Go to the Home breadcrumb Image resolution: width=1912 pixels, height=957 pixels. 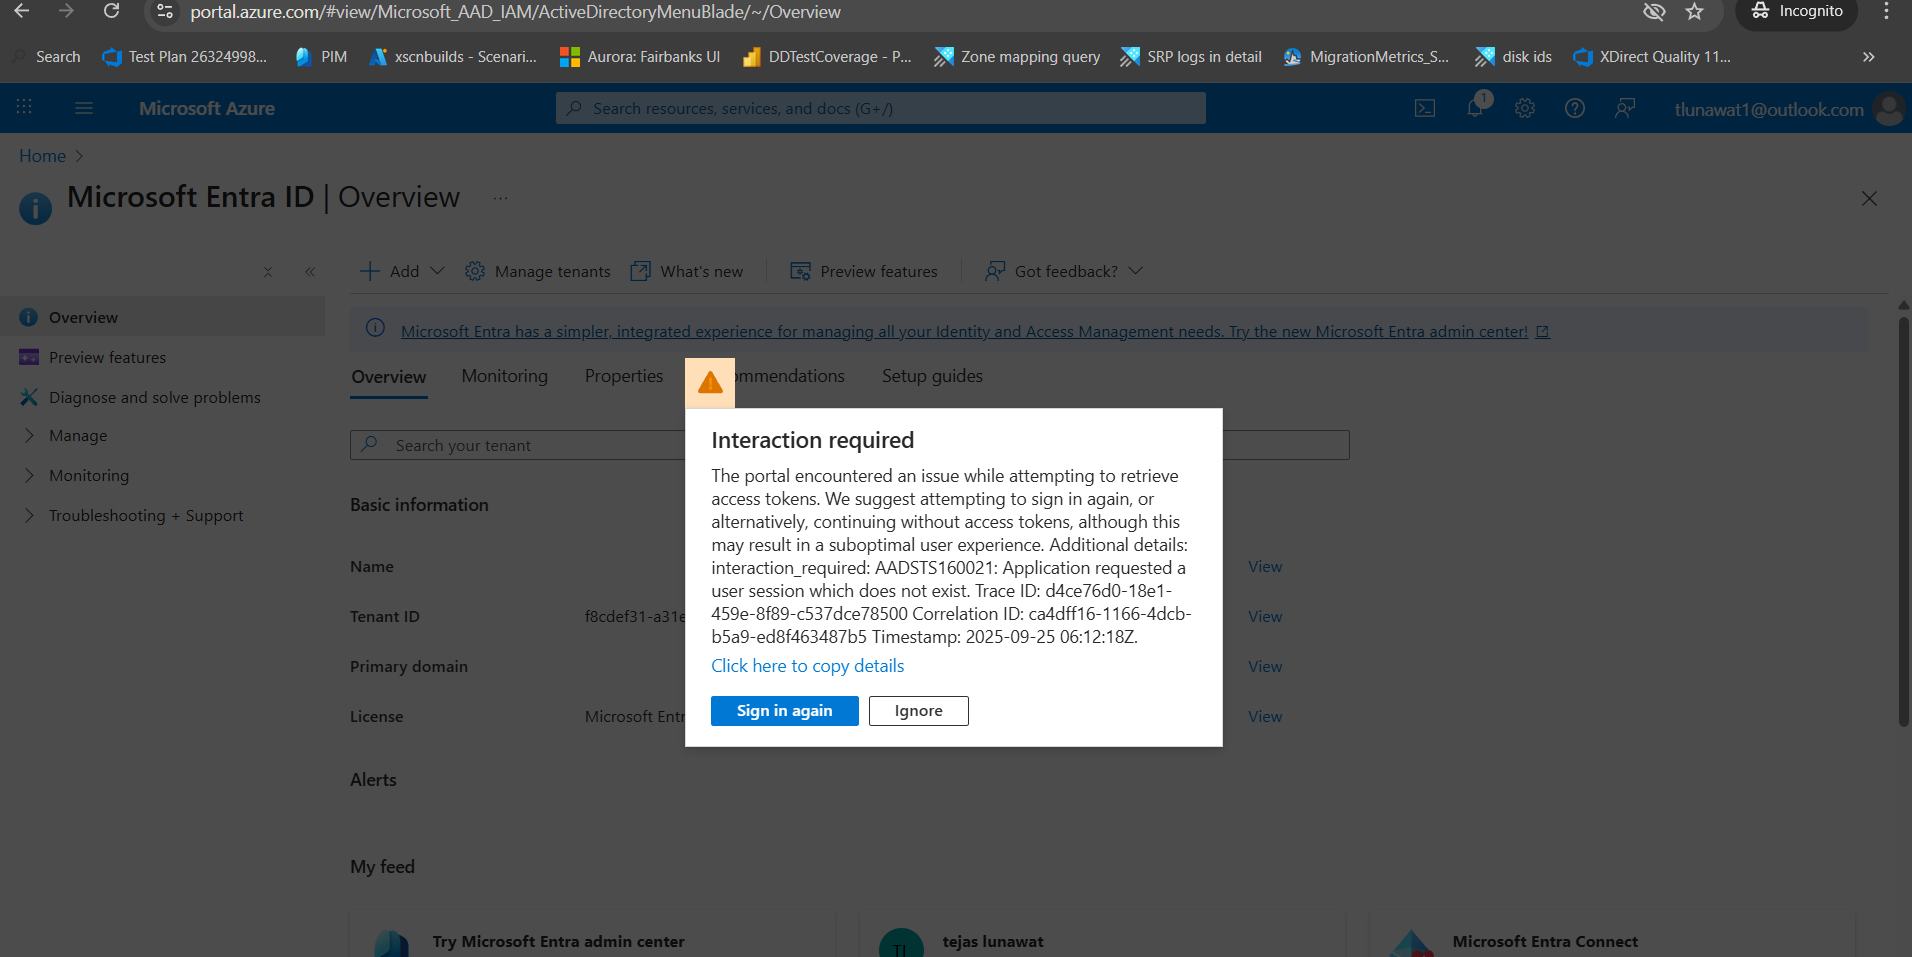coord(42,156)
